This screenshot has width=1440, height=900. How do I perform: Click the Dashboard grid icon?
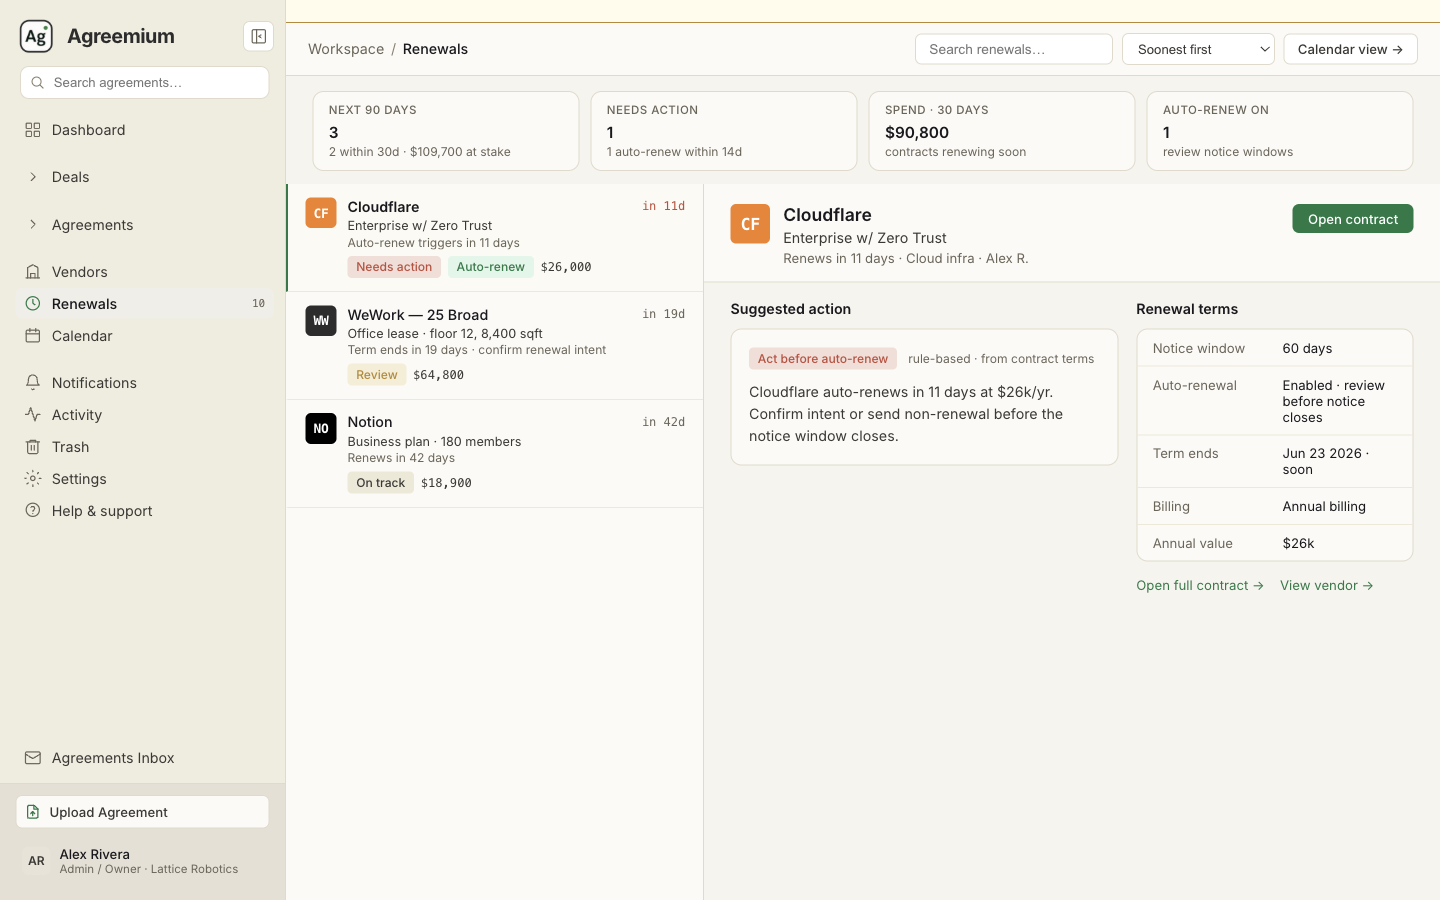tap(33, 130)
